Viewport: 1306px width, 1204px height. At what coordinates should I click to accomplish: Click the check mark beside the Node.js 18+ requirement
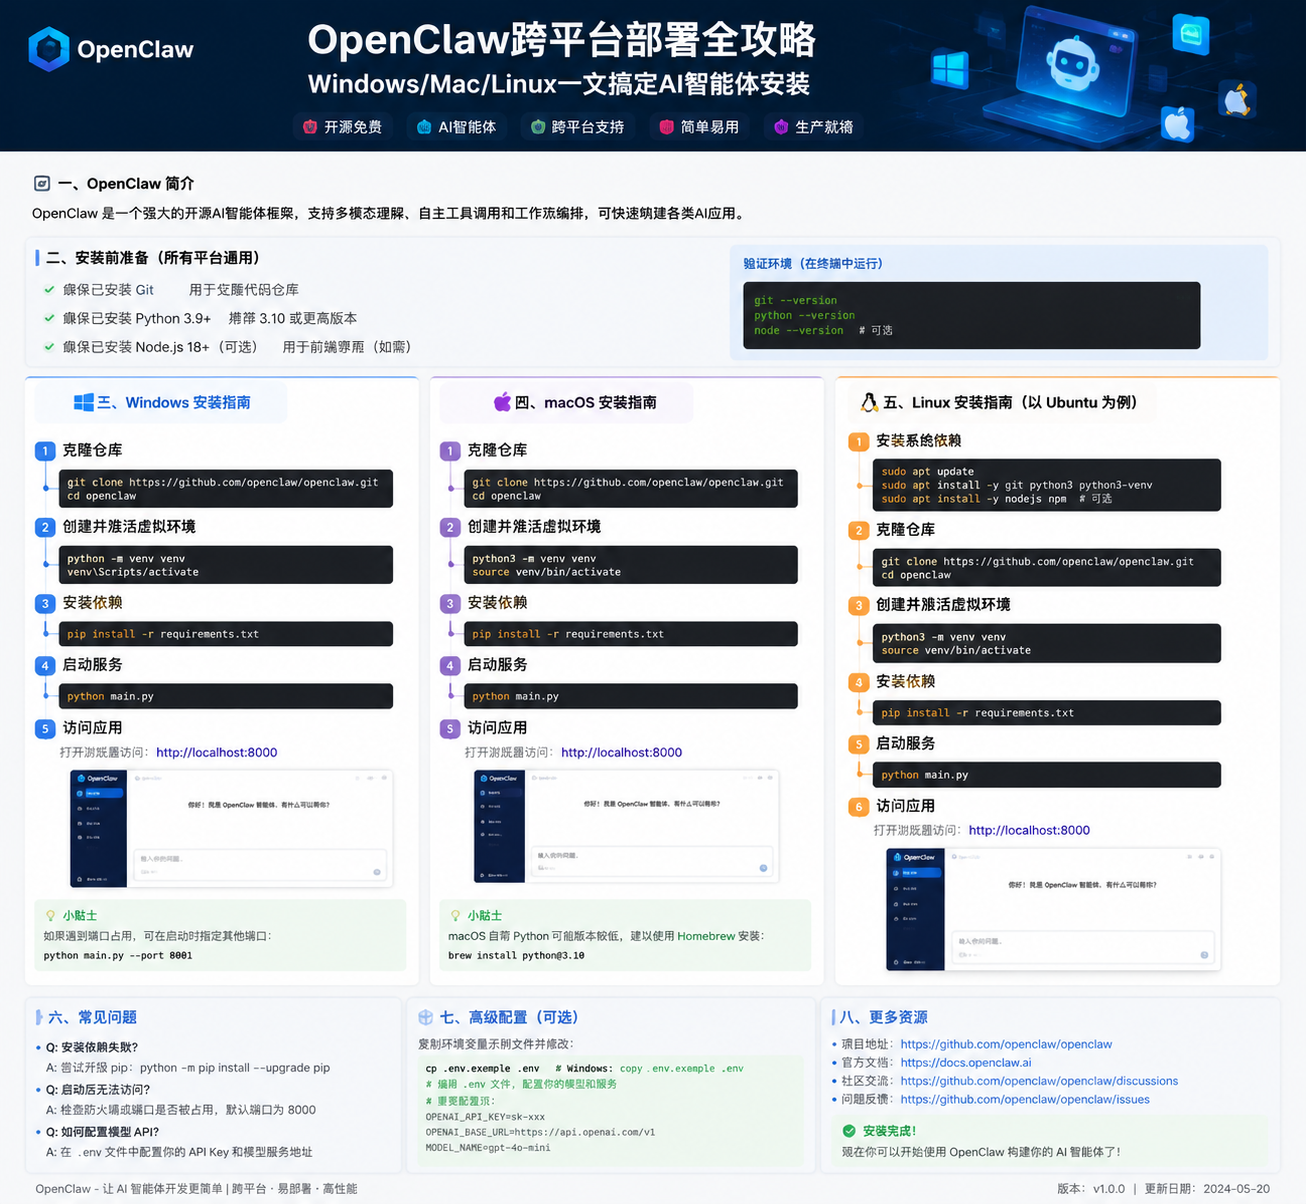tap(49, 347)
